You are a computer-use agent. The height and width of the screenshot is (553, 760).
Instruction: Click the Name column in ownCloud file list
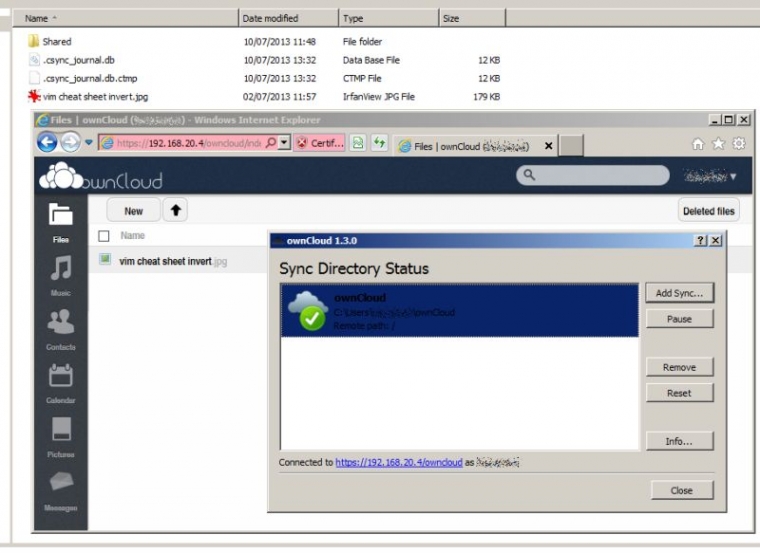pos(132,236)
